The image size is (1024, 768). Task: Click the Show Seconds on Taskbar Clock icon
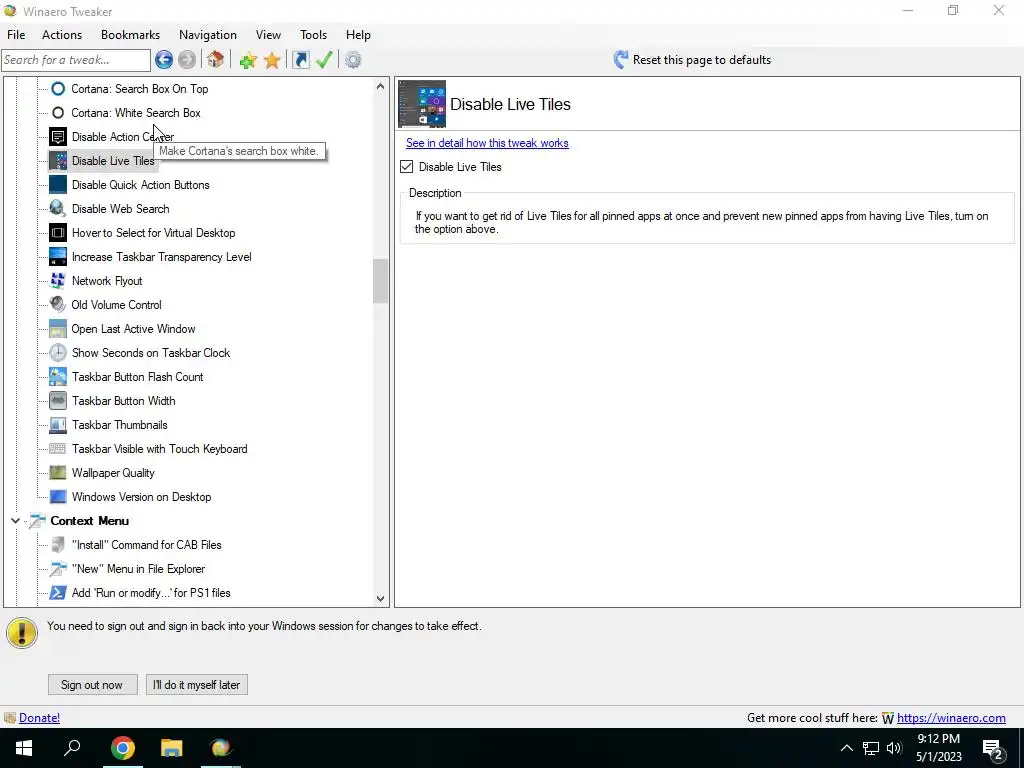[58, 353]
